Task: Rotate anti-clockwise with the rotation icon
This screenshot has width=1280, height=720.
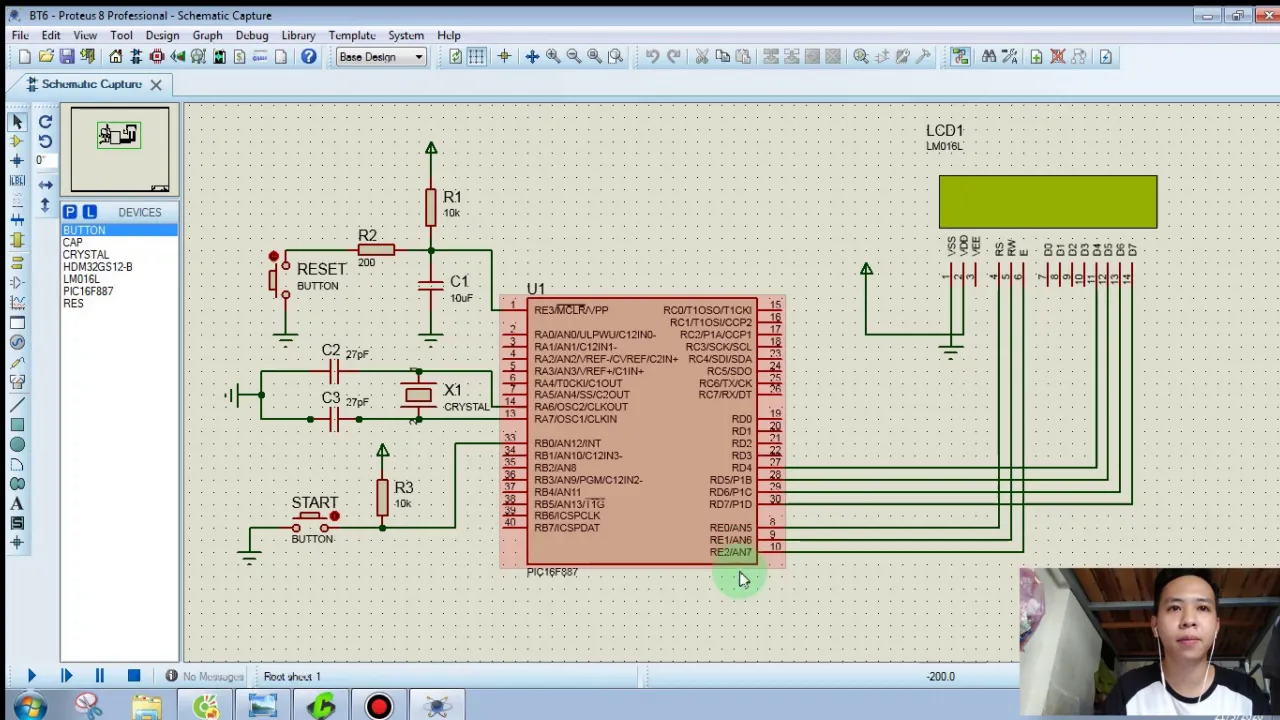Action: pos(45,141)
